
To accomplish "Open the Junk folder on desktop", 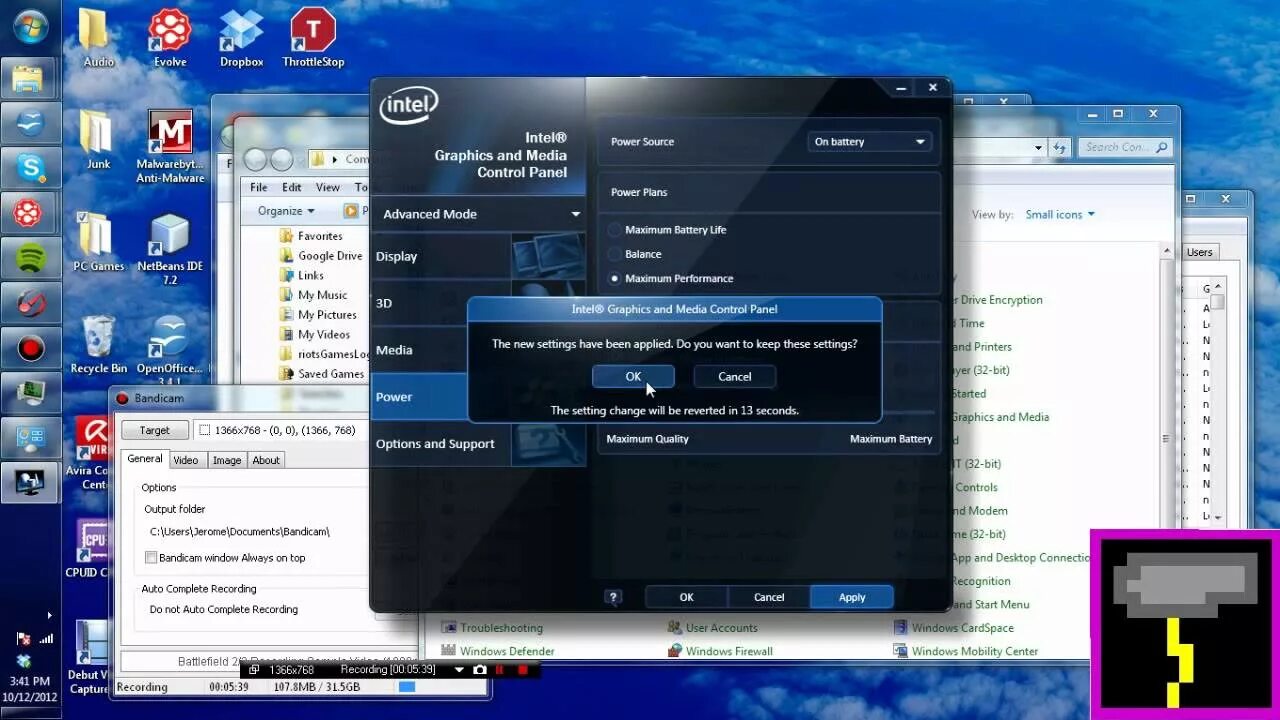I will point(98,140).
